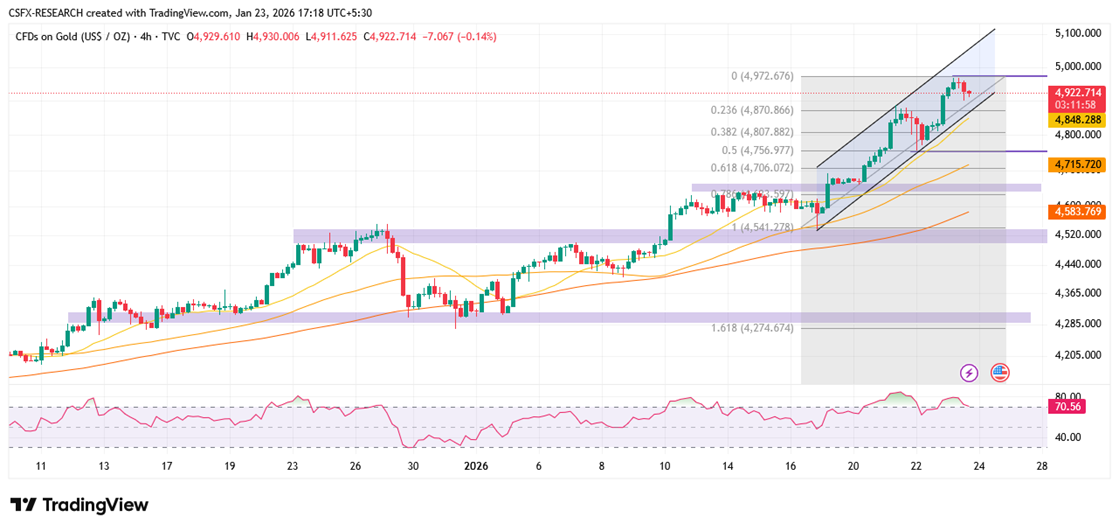Image resolution: width=1119 pixels, height=531 pixels.
Task: Click the purple lightning bolt event icon
Action: (x=968, y=372)
